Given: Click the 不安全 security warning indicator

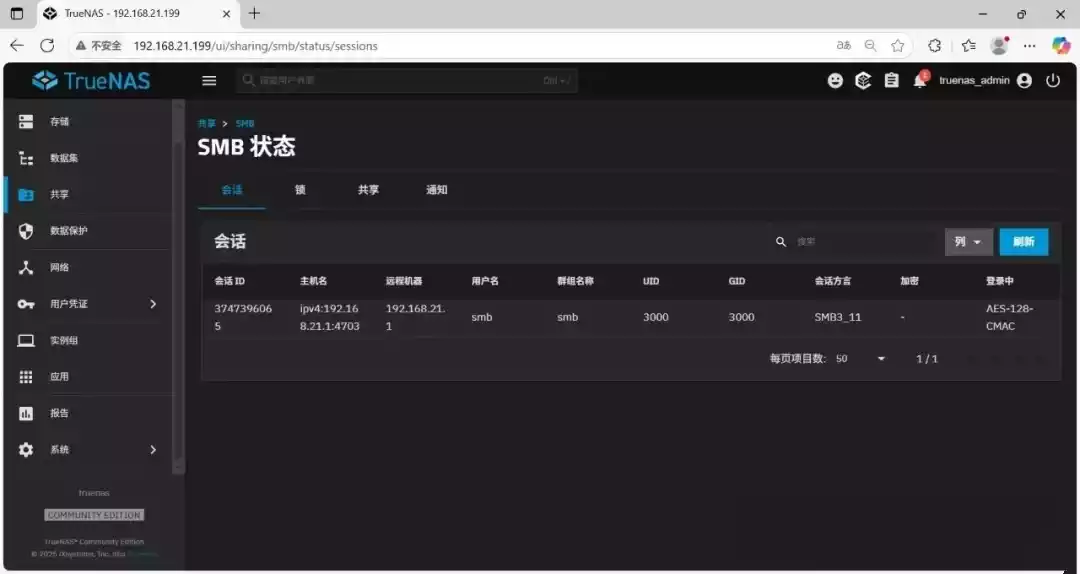Looking at the screenshot, I should 98,46.
